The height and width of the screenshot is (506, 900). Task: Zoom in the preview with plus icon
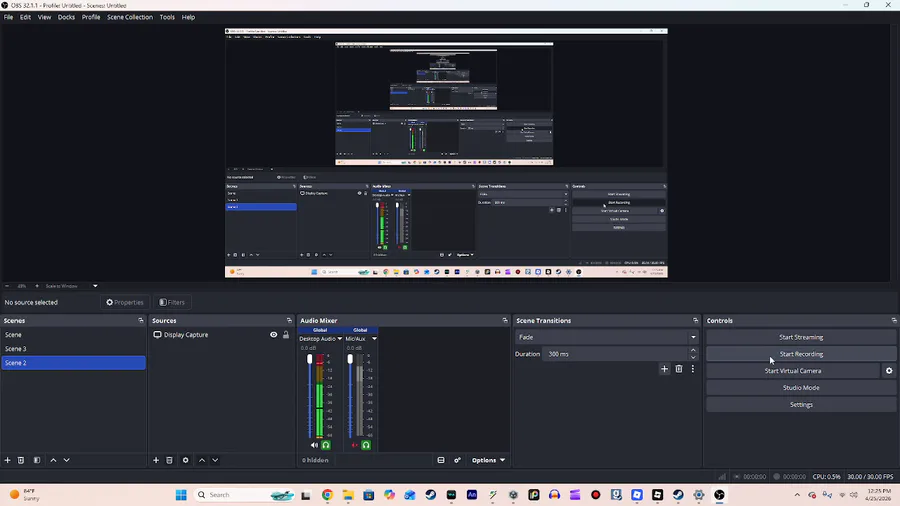(37, 286)
